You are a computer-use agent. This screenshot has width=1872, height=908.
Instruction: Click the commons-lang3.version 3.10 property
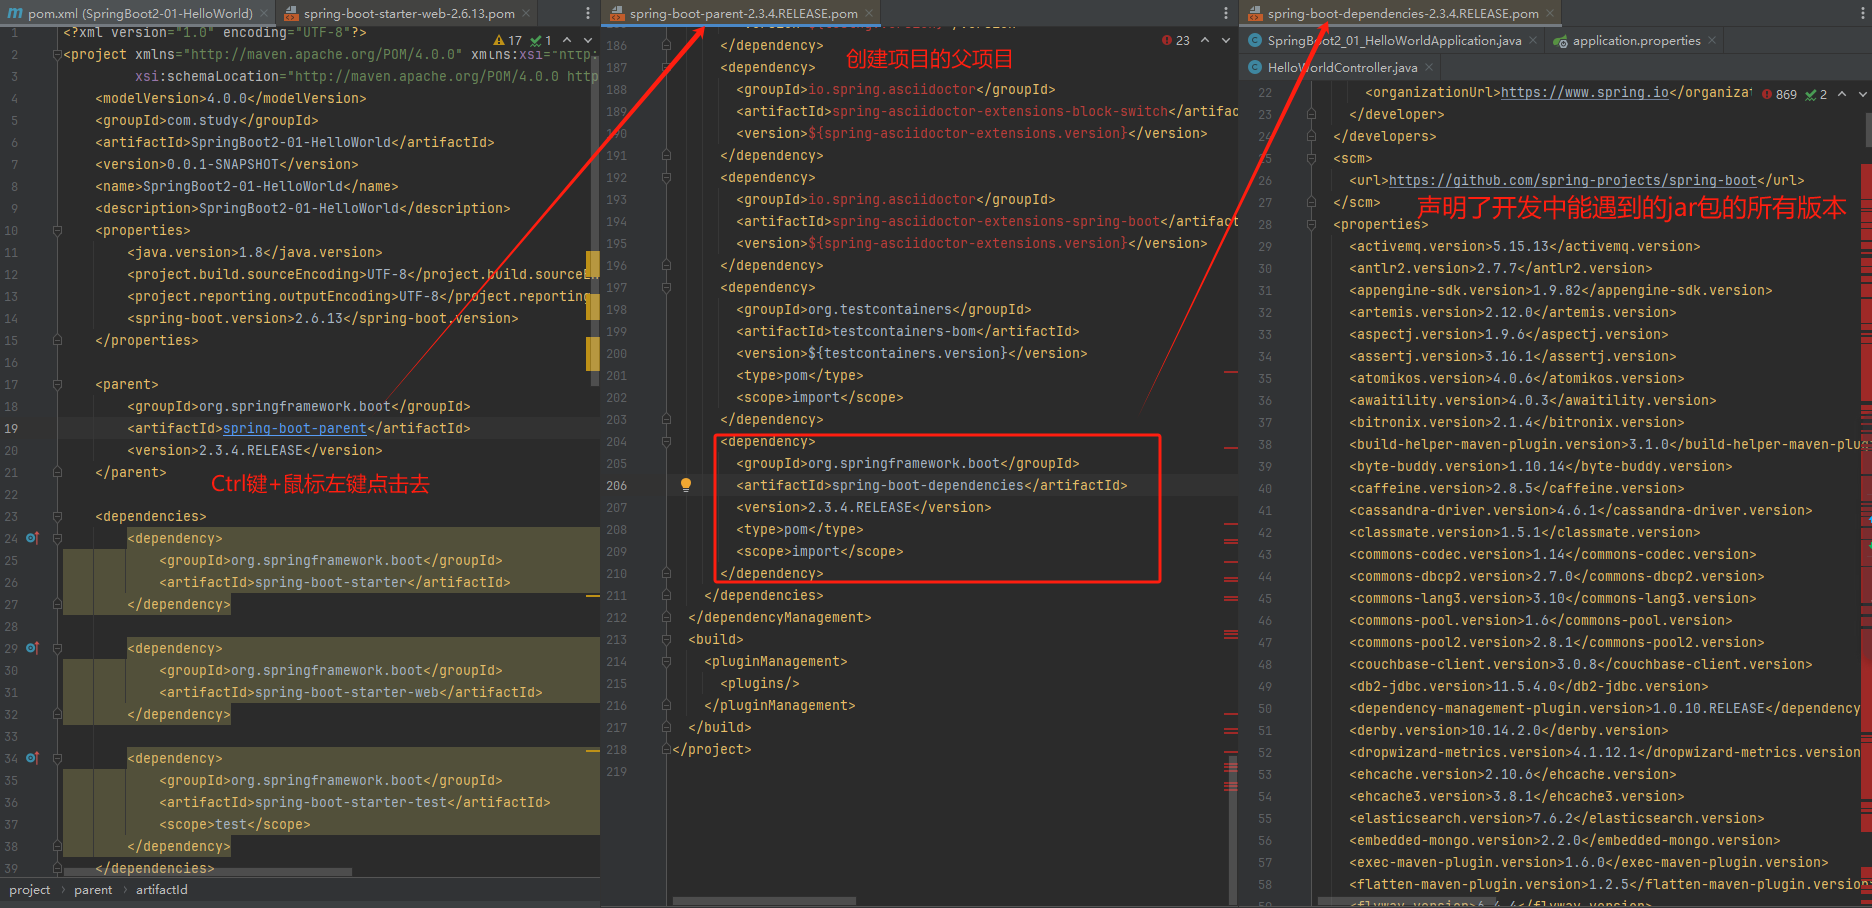click(1552, 598)
